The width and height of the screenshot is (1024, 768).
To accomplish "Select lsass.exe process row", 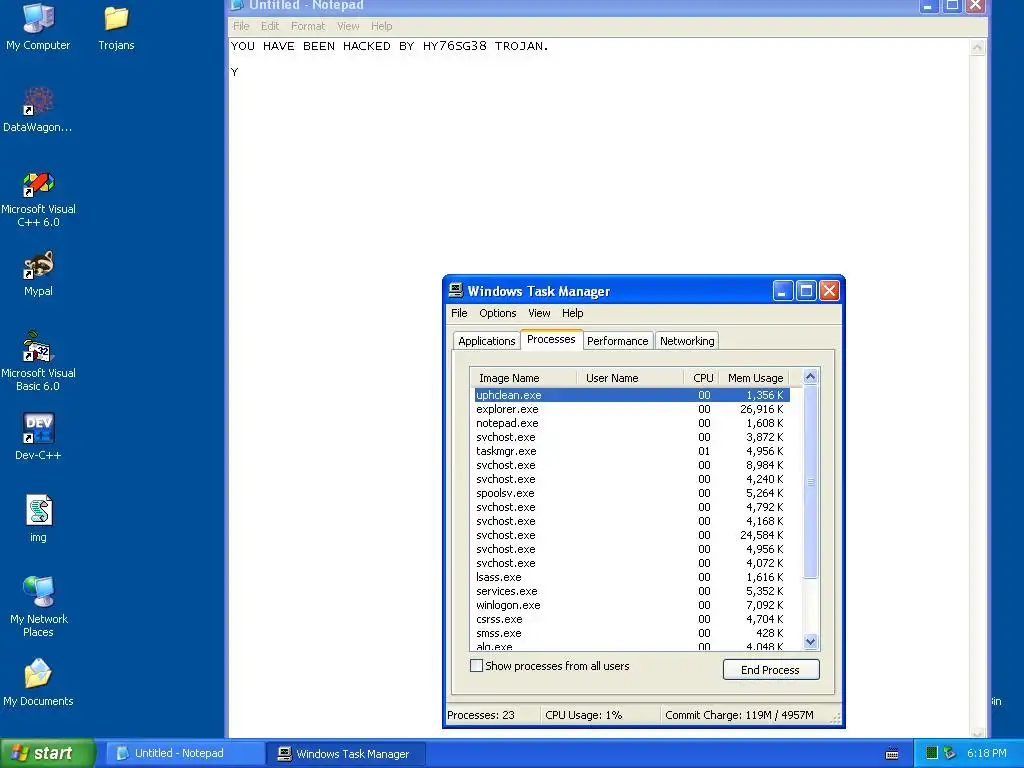I will 632,577.
